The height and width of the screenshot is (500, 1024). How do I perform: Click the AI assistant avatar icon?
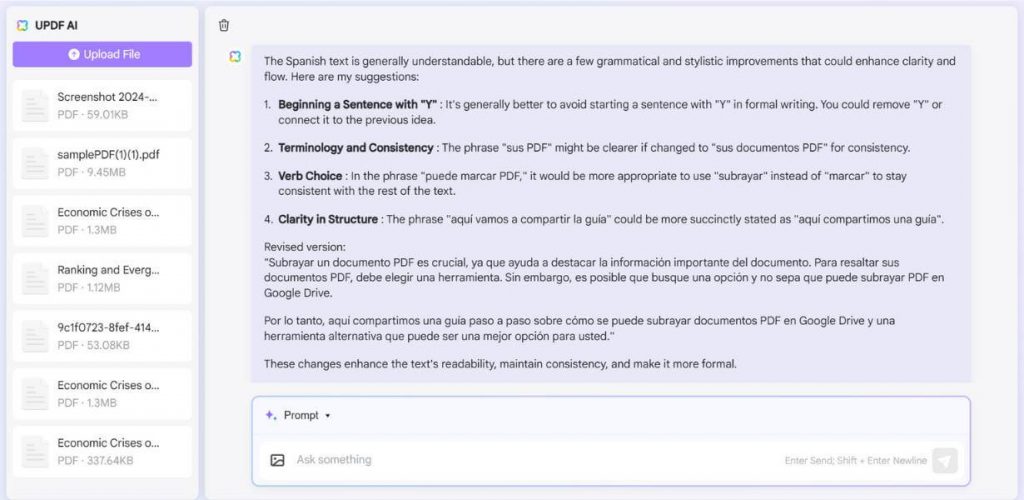pyautogui.click(x=234, y=57)
